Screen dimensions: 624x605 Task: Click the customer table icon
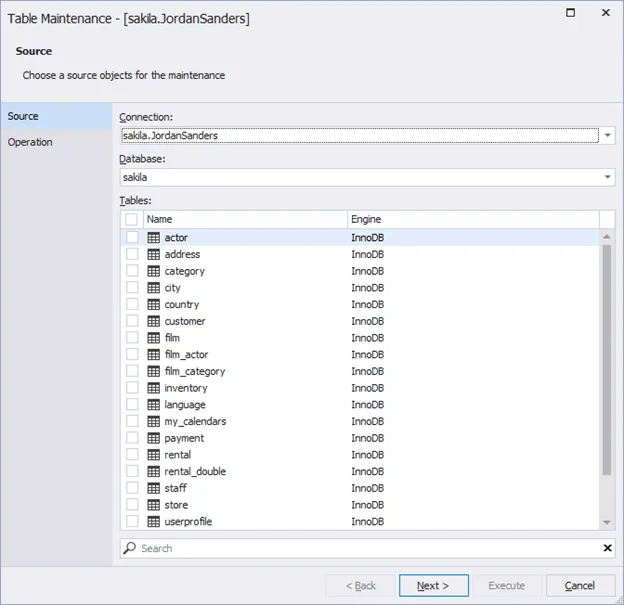point(154,321)
